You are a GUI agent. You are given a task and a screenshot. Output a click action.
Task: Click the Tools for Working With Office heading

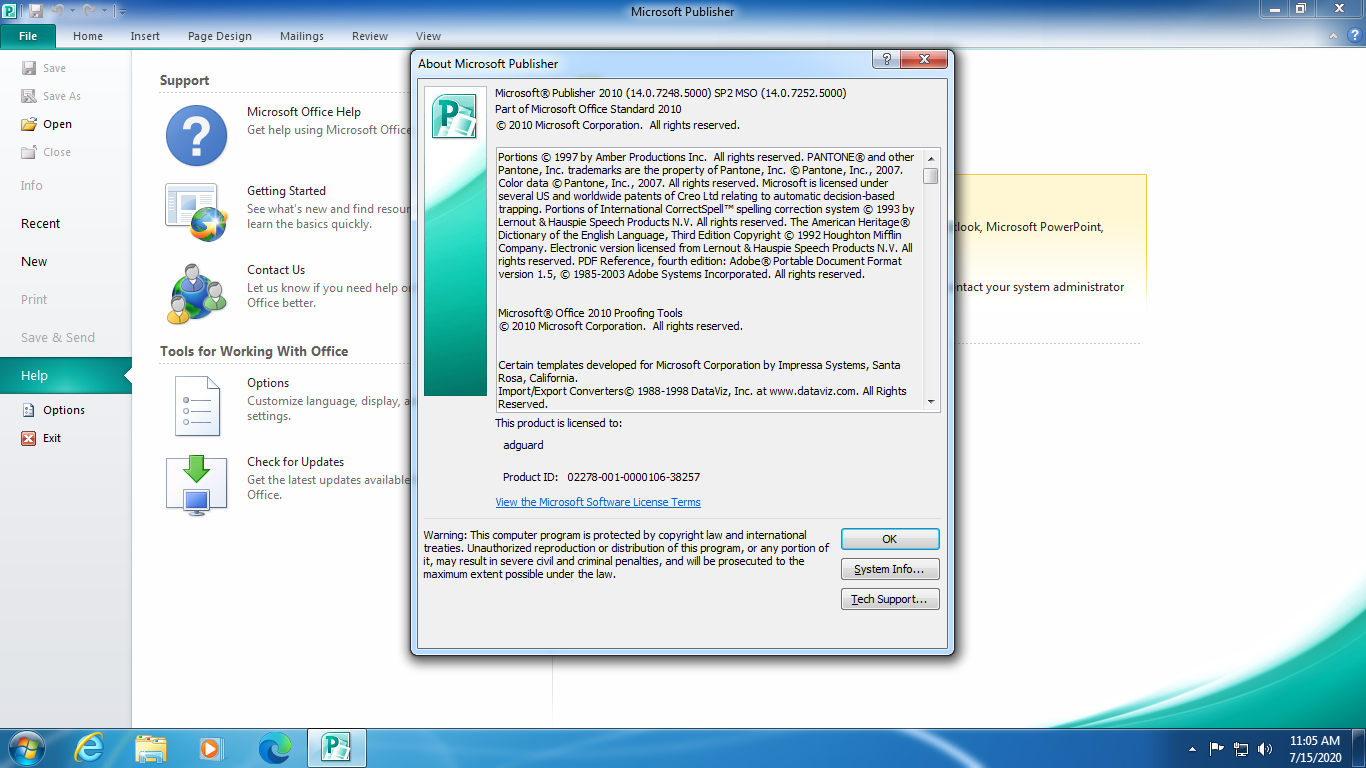pyautogui.click(x=254, y=351)
